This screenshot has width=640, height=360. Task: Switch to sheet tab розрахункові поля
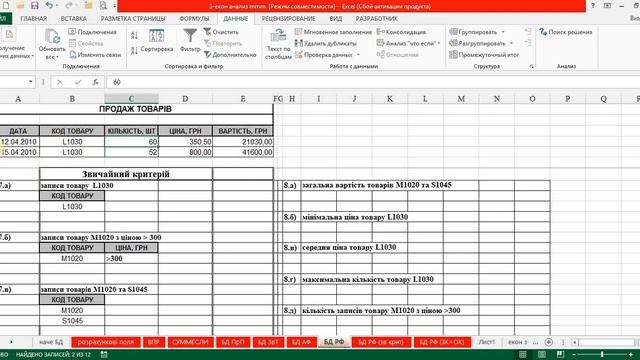106,342
